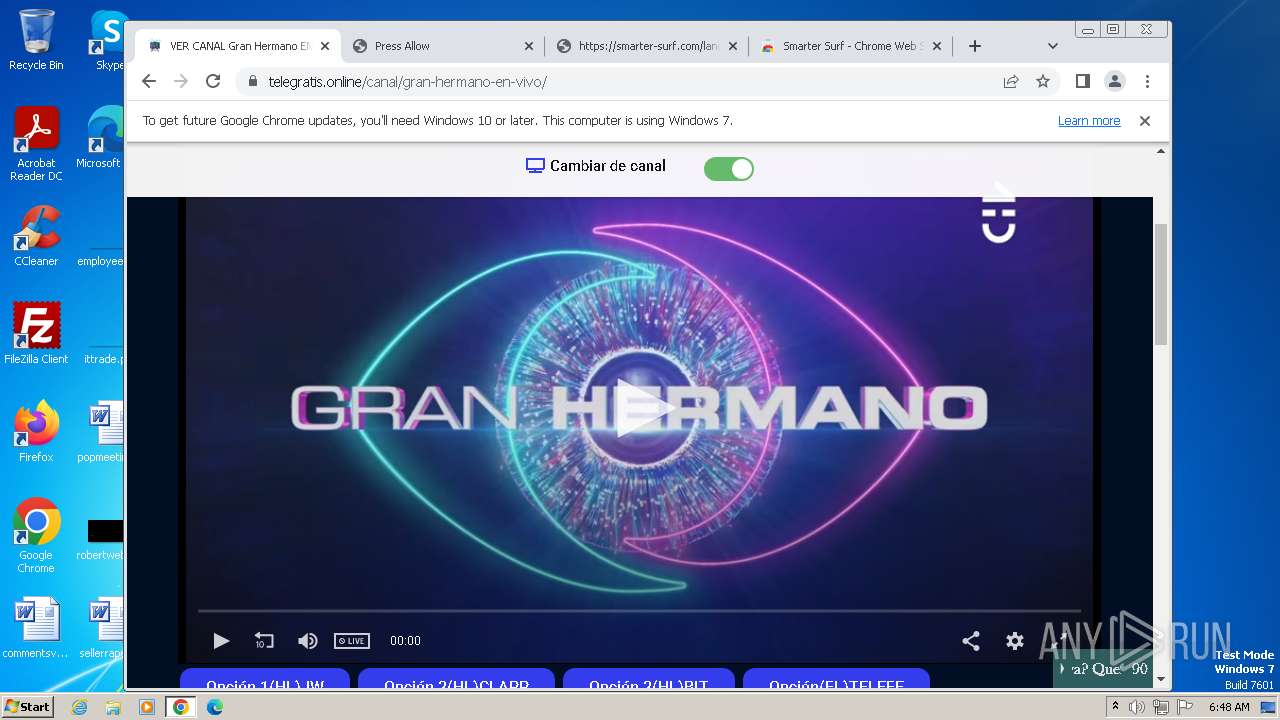Switch to VER CANAL Gran Hermano tab
This screenshot has height=720, width=1280.
point(238,46)
